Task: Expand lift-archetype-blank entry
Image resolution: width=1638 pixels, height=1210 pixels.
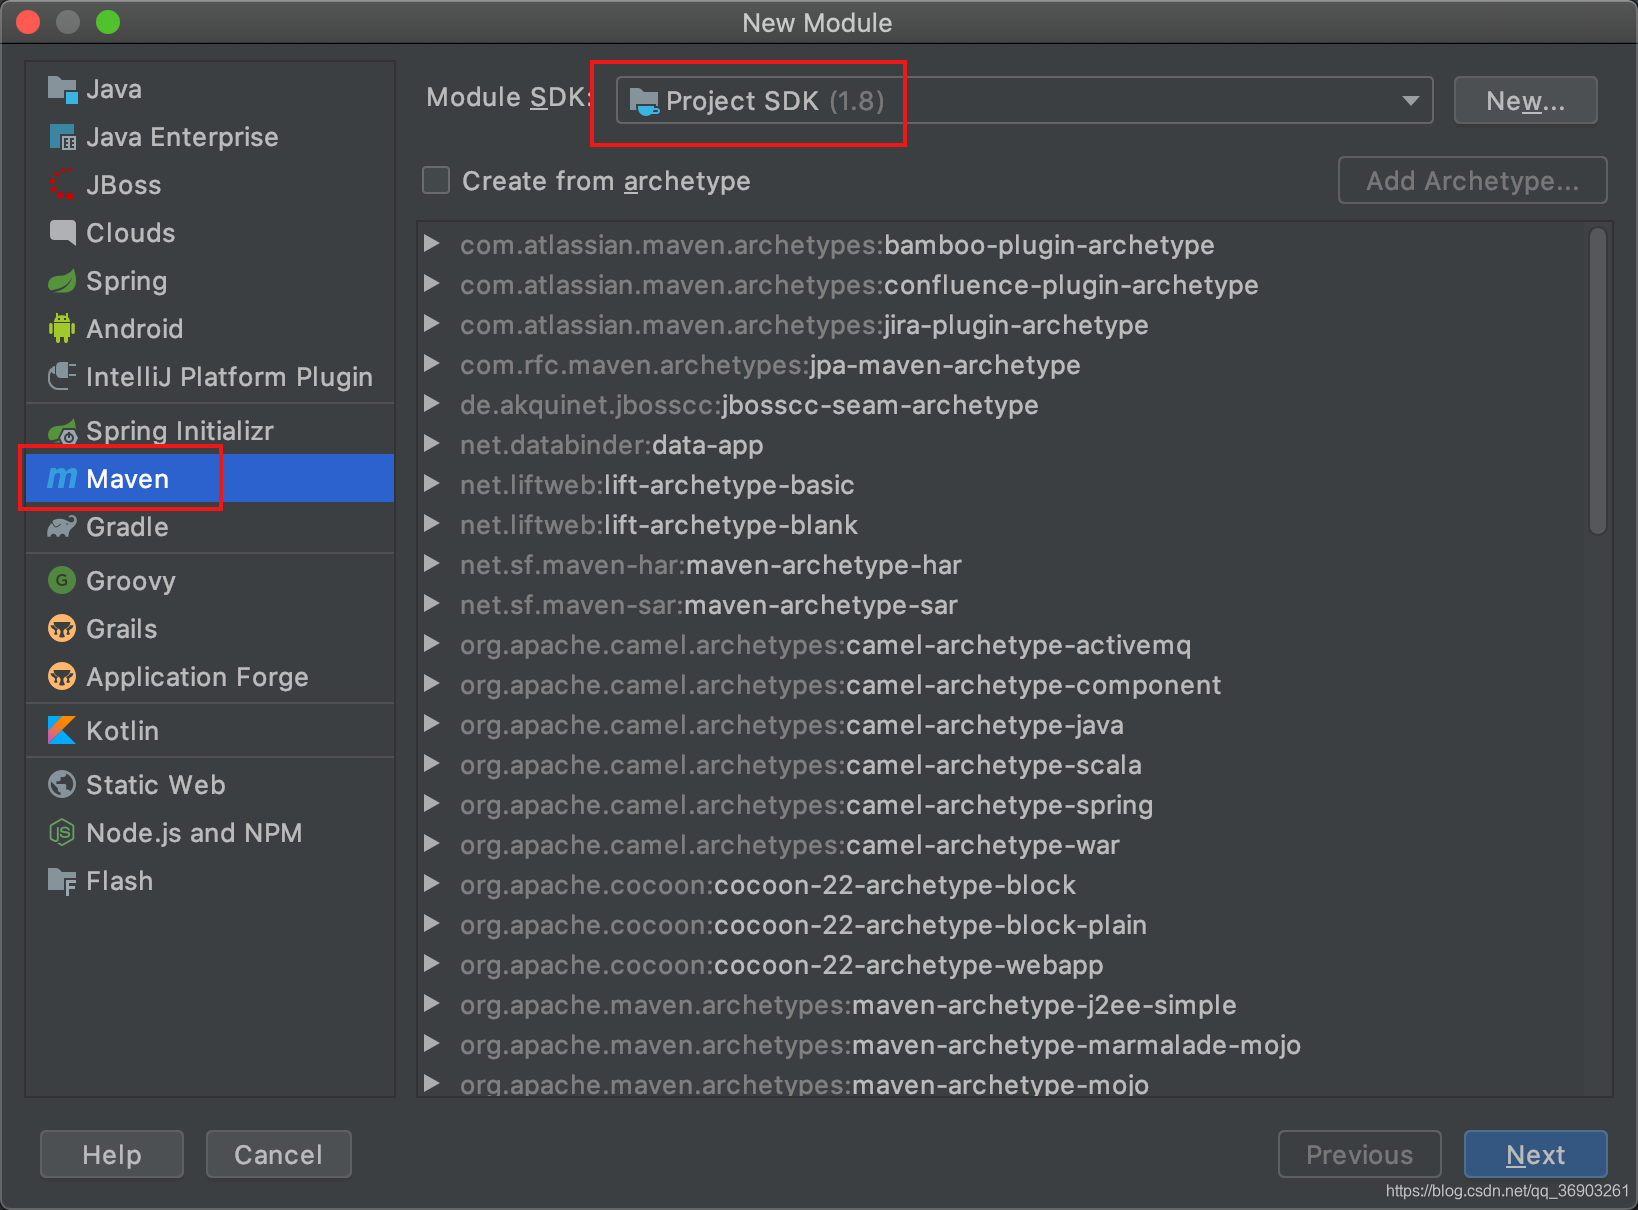Action: pyautogui.click(x=432, y=524)
